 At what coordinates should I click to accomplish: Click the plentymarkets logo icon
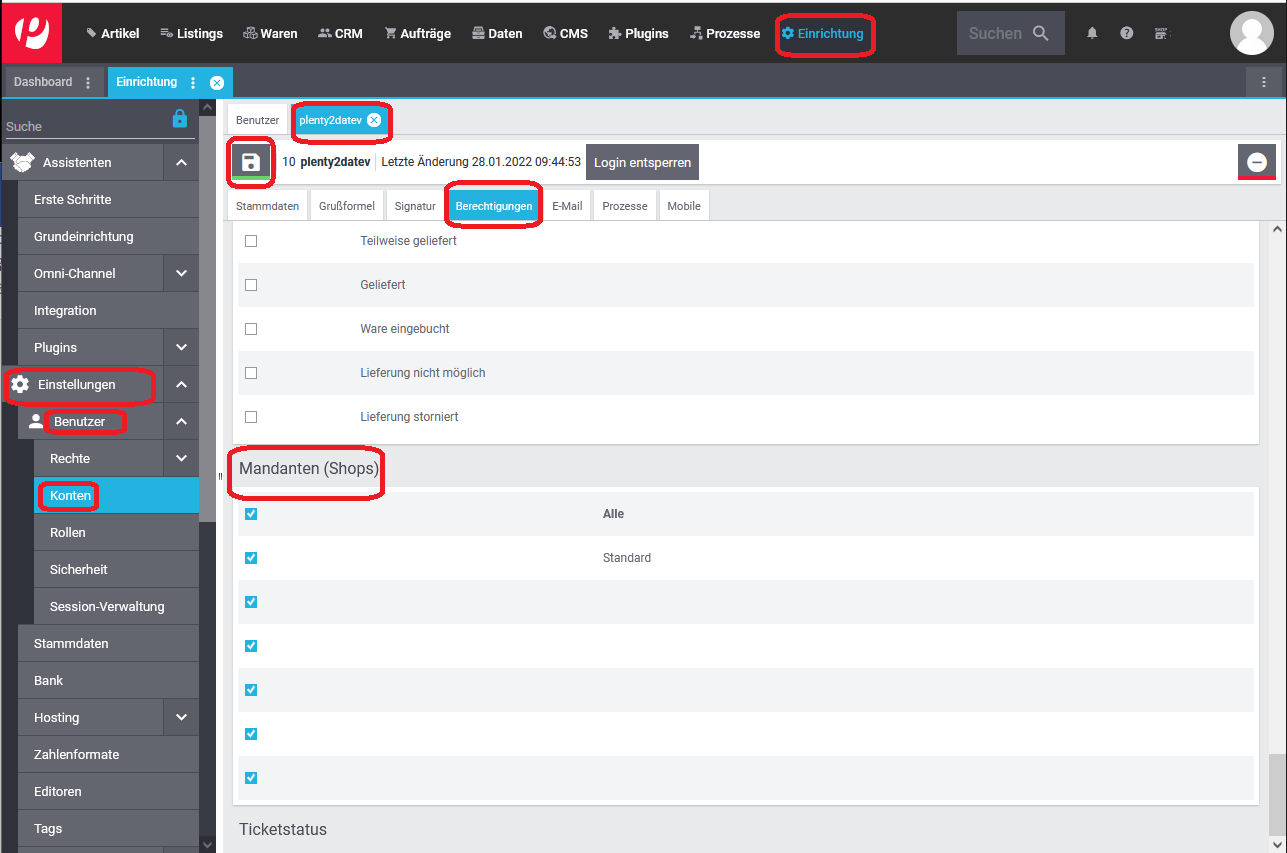pos(31,32)
